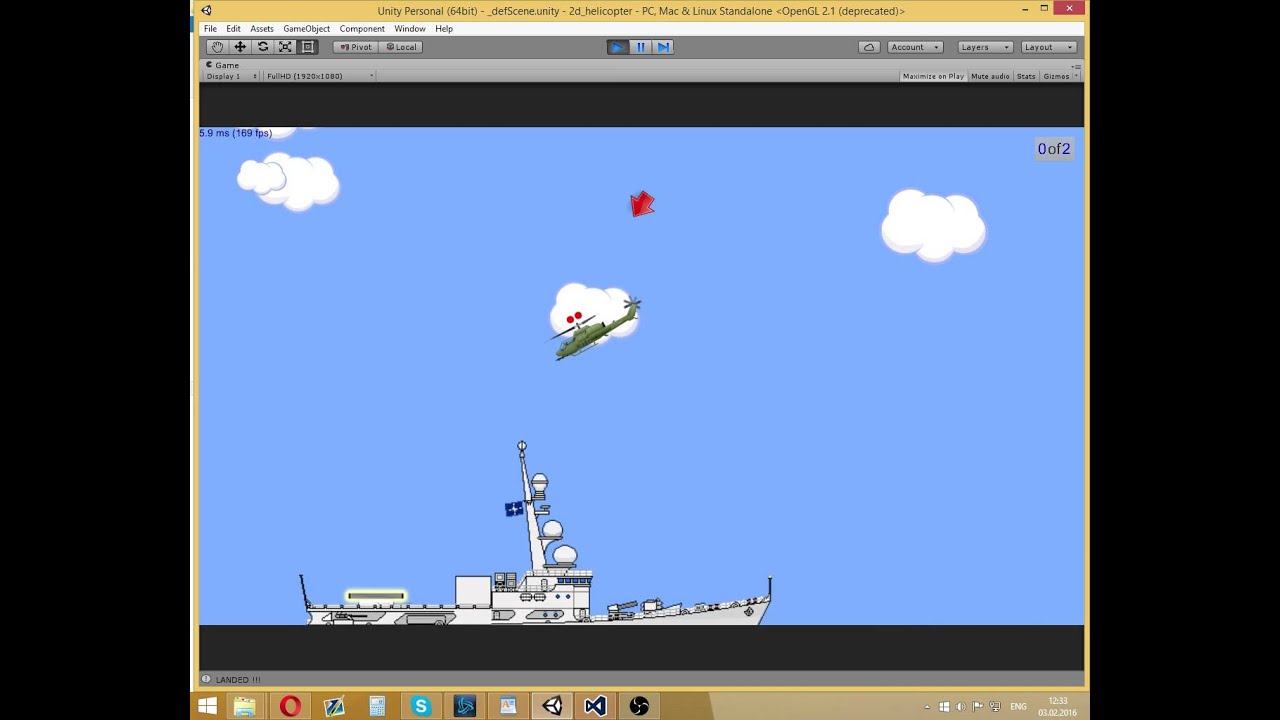Open the GameObject menu
Viewport: 1280px width, 720px height.
click(x=306, y=28)
